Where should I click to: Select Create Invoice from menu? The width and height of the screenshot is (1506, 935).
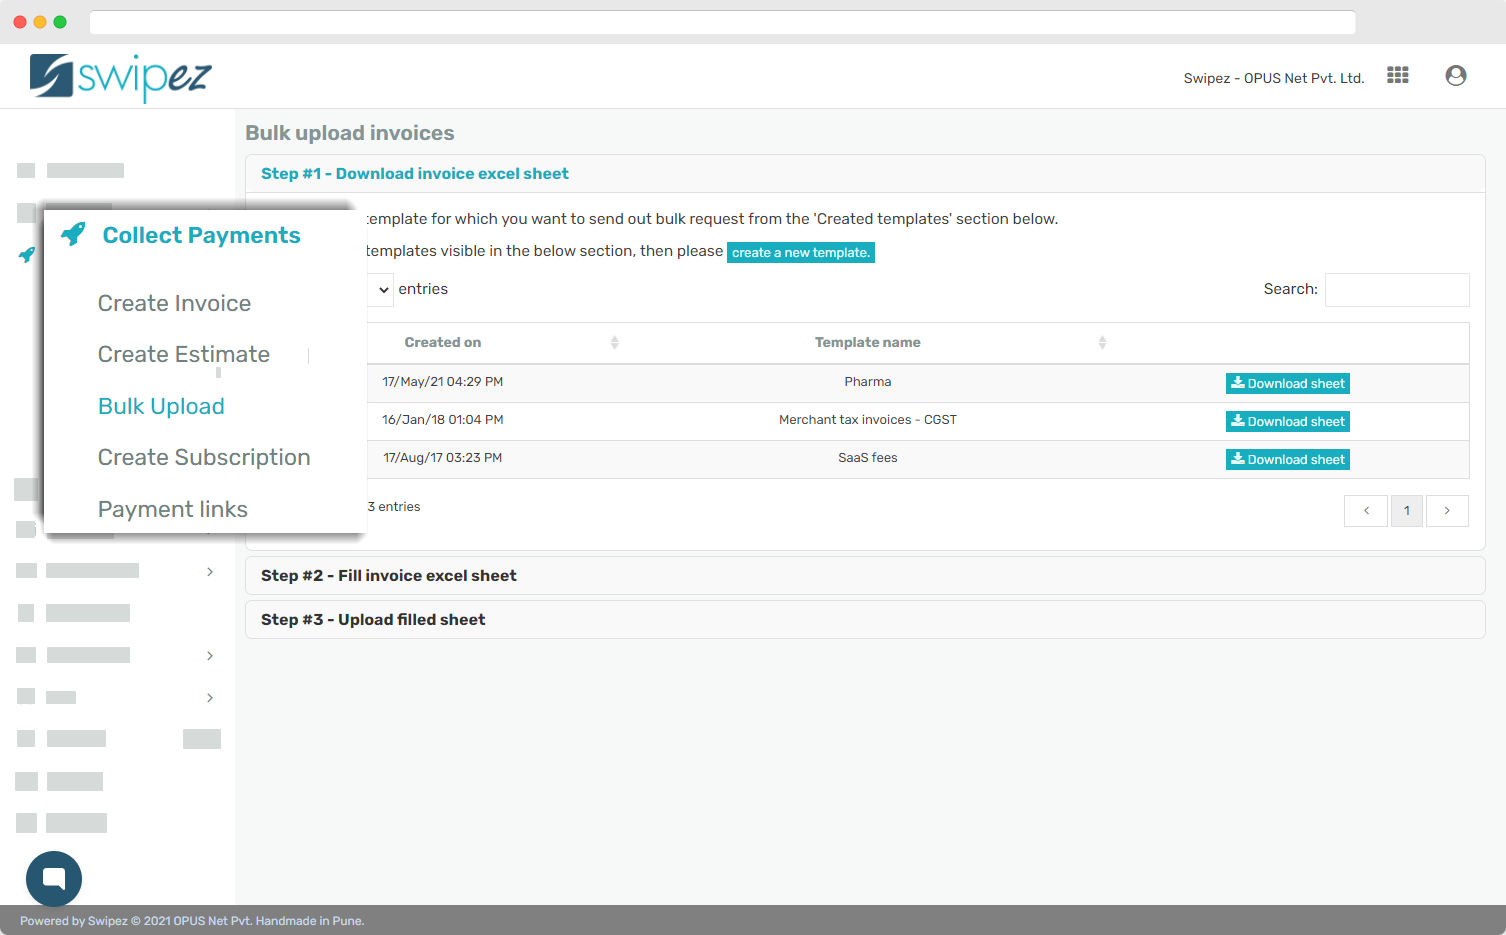pyautogui.click(x=174, y=303)
